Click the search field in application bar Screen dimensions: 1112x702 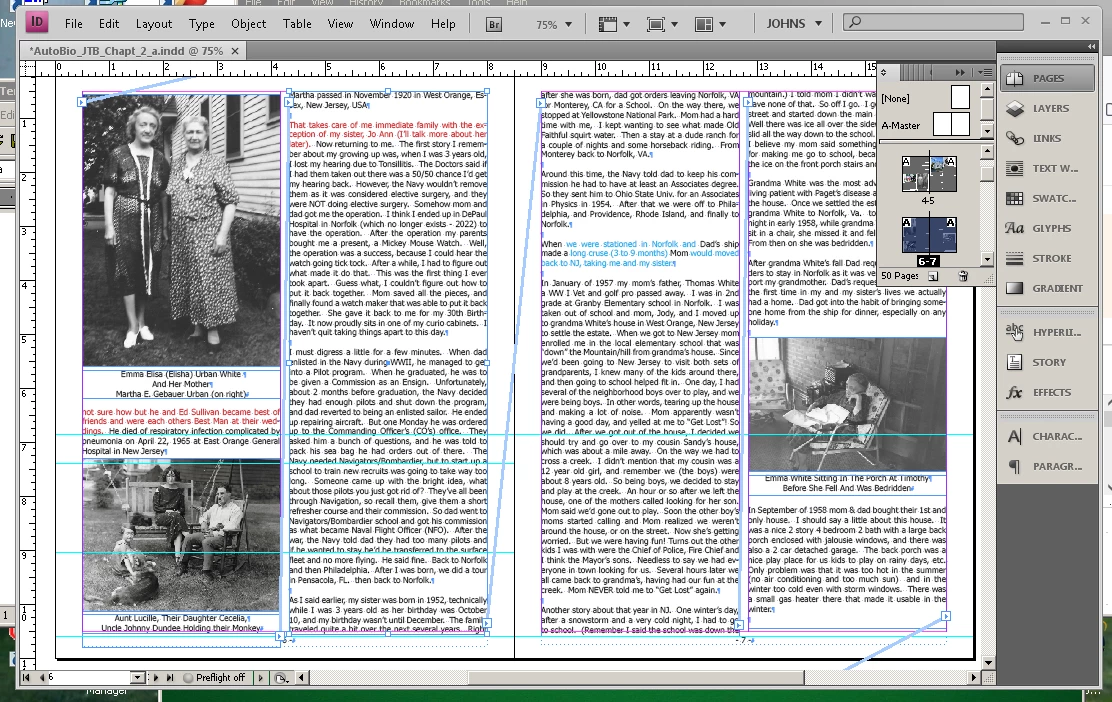point(933,22)
